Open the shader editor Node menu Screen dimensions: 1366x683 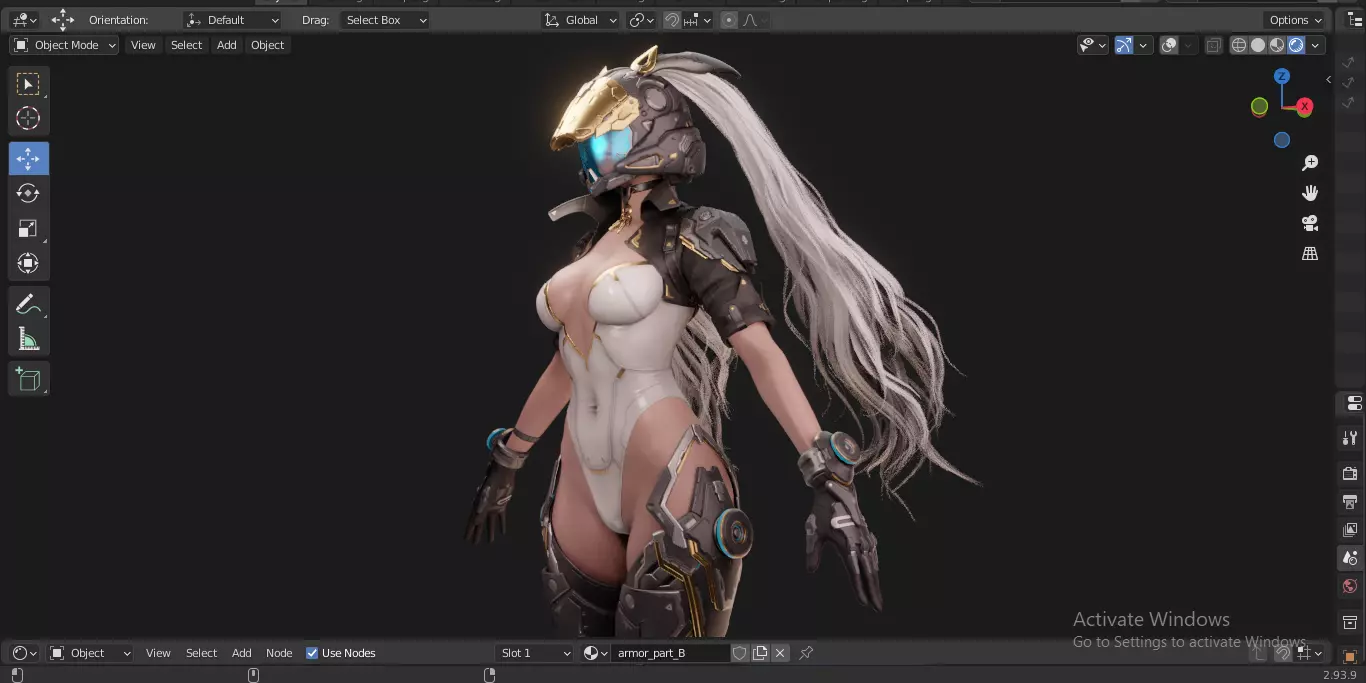pyautogui.click(x=279, y=653)
